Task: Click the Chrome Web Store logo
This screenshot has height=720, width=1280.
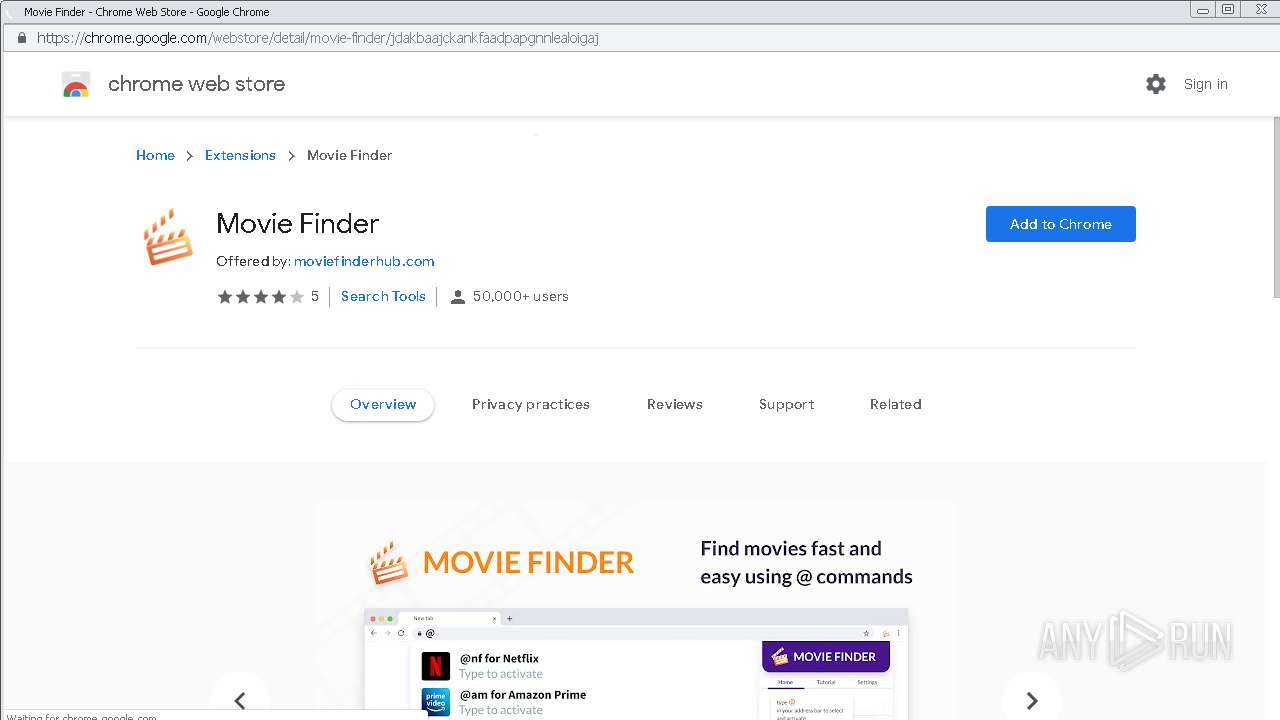Action: pyautogui.click(x=76, y=85)
